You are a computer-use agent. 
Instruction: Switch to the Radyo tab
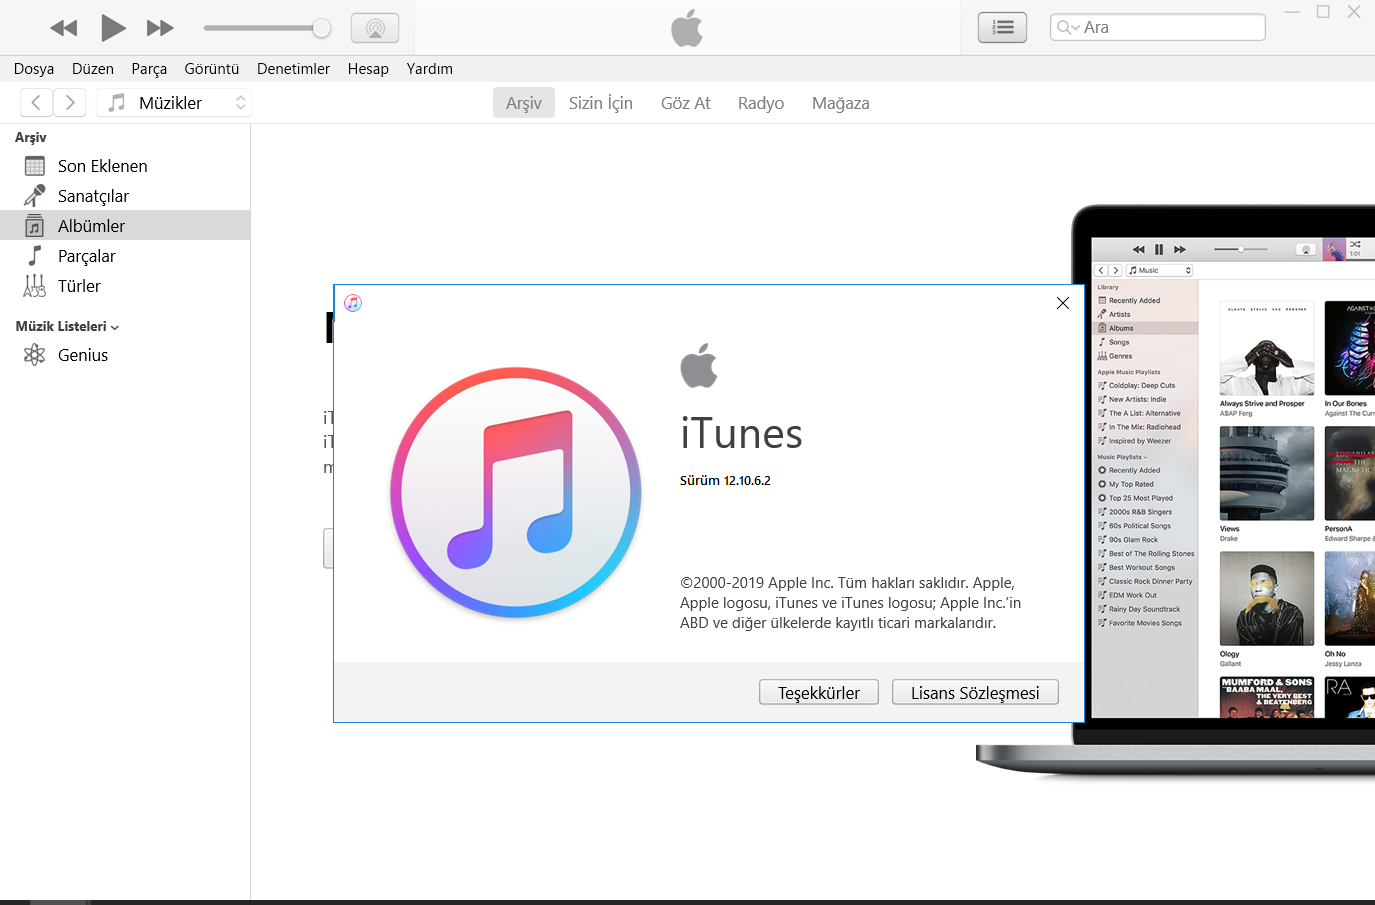[x=761, y=103]
